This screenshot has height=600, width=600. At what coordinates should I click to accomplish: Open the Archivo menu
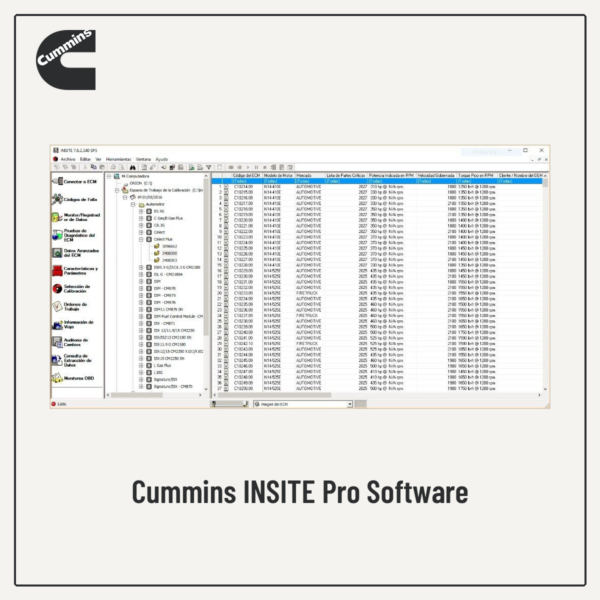pos(68,159)
